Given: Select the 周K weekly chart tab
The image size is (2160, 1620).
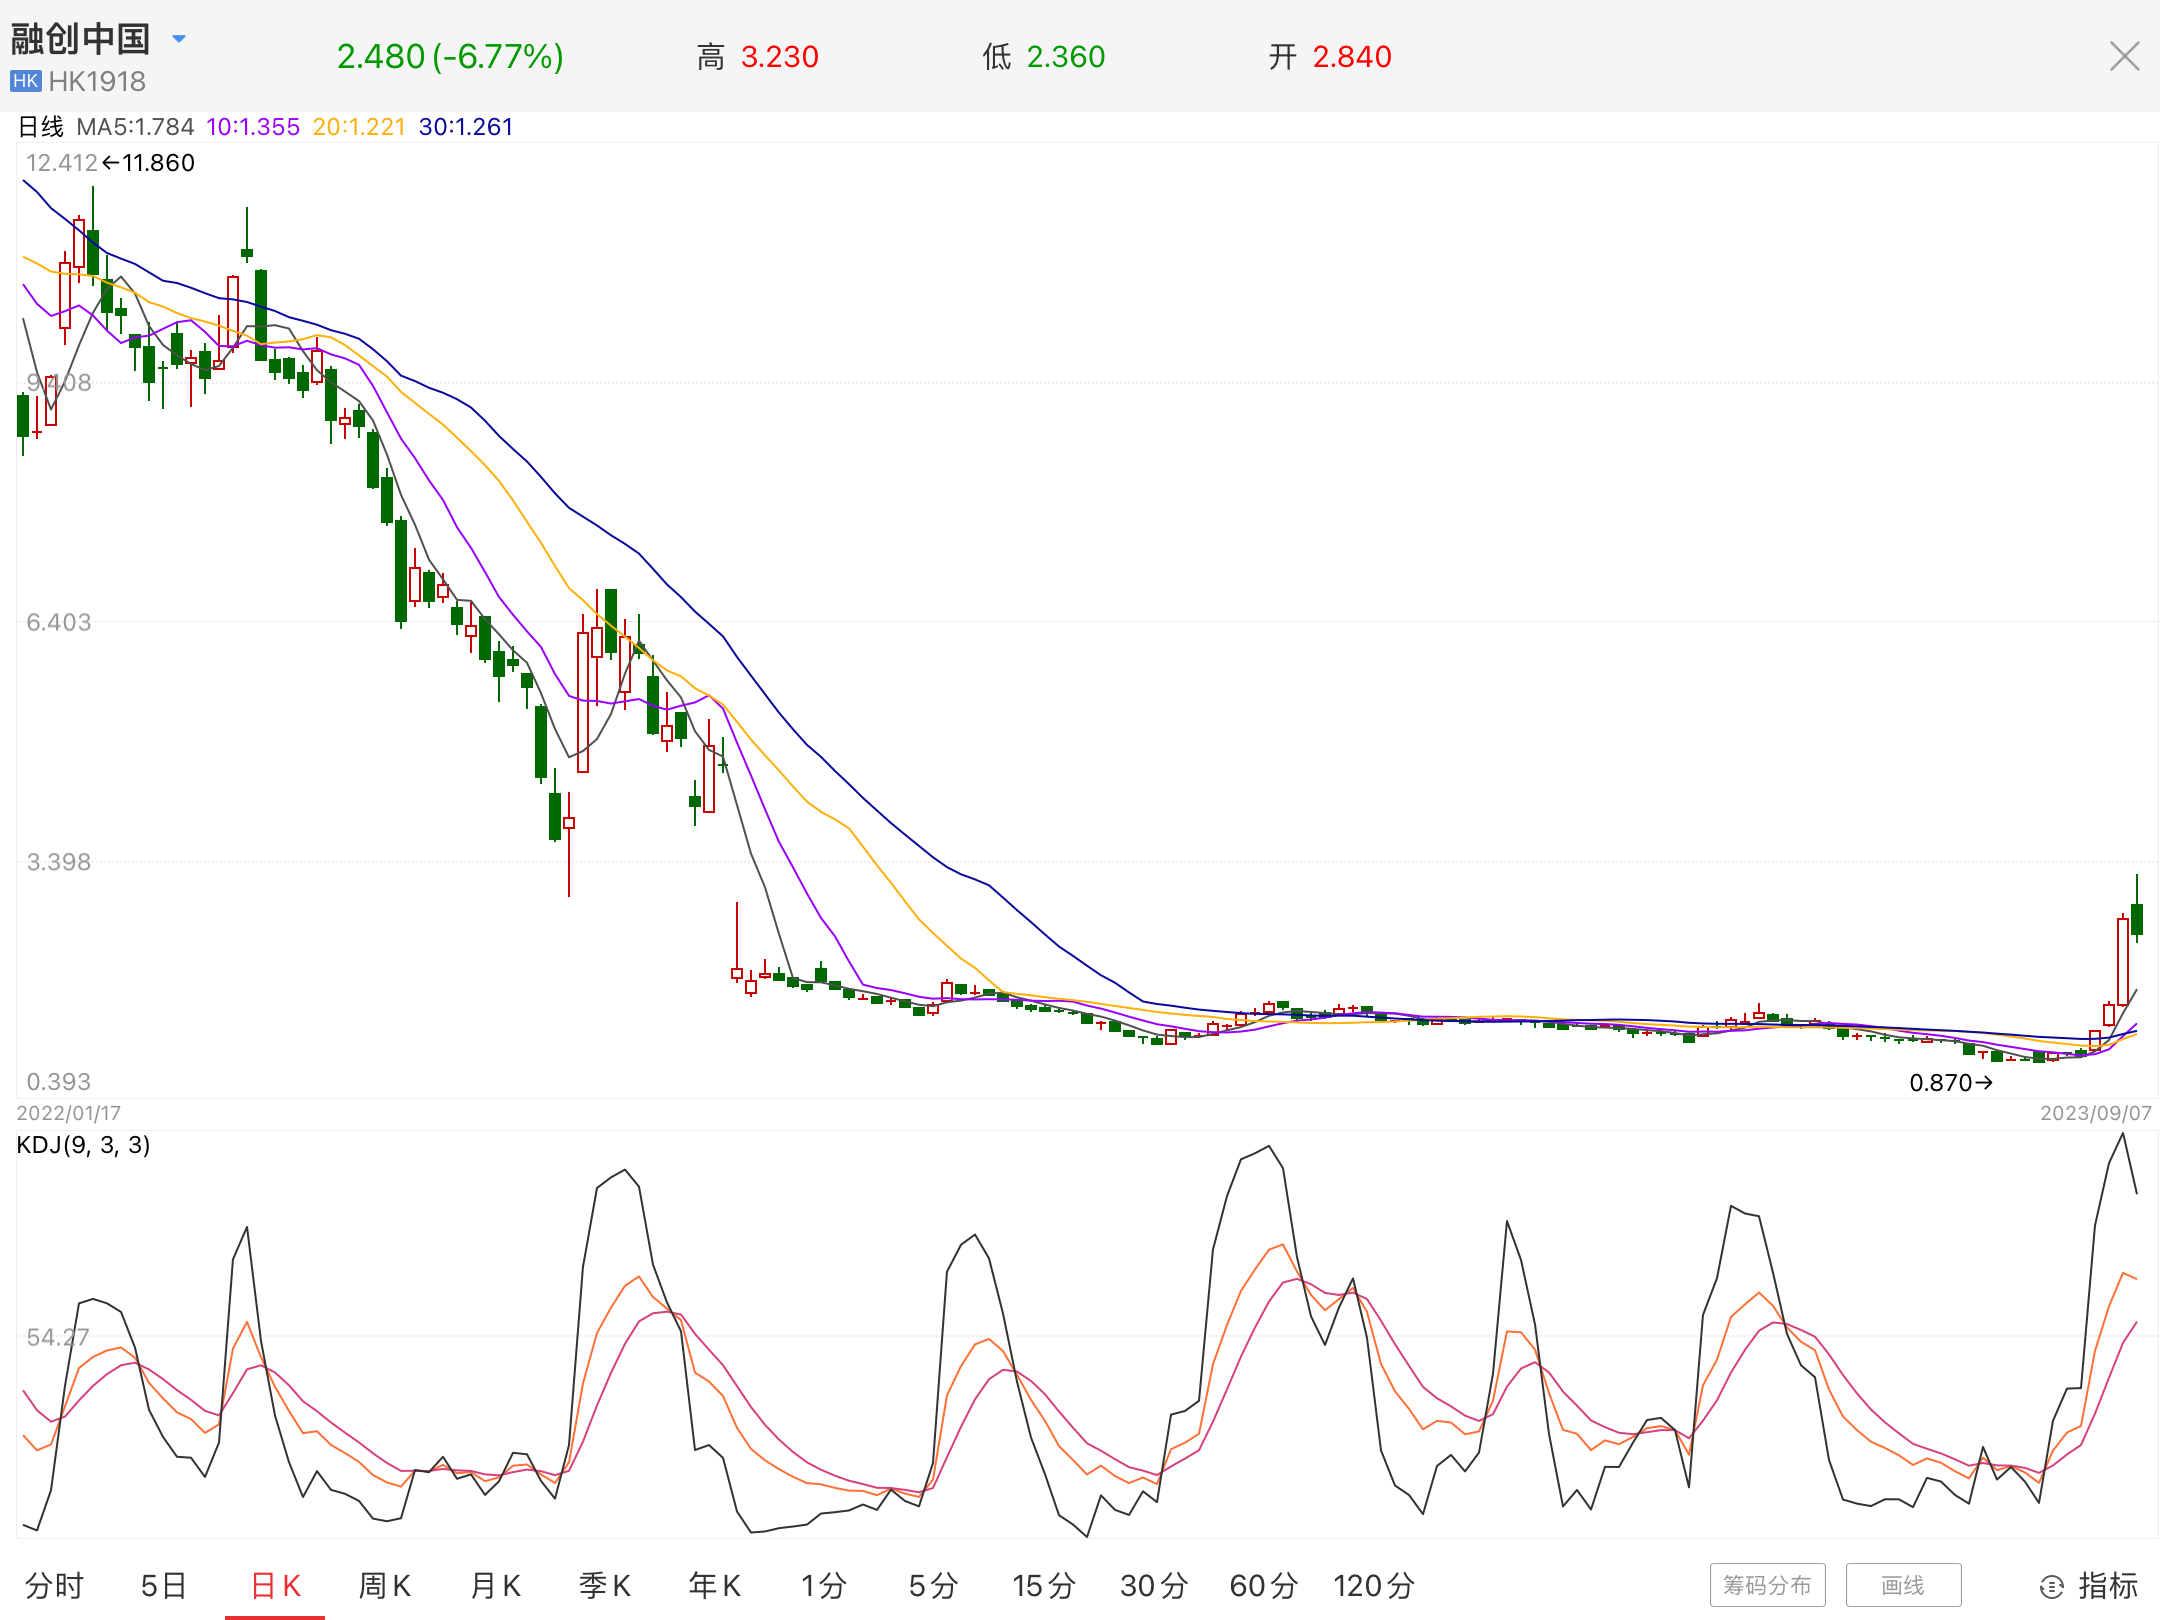Looking at the screenshot, I should 384,1585.
